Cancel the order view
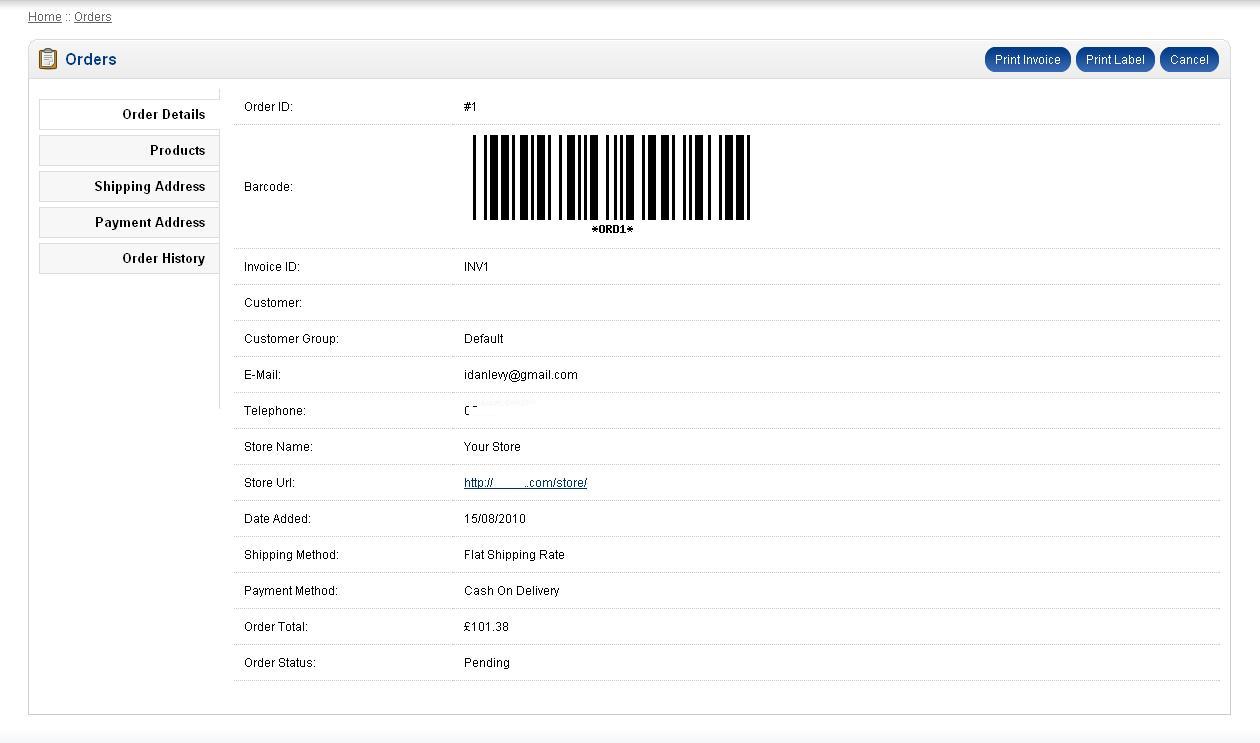The height and width of the screenshot is (743, 1260). point(1189,60)
